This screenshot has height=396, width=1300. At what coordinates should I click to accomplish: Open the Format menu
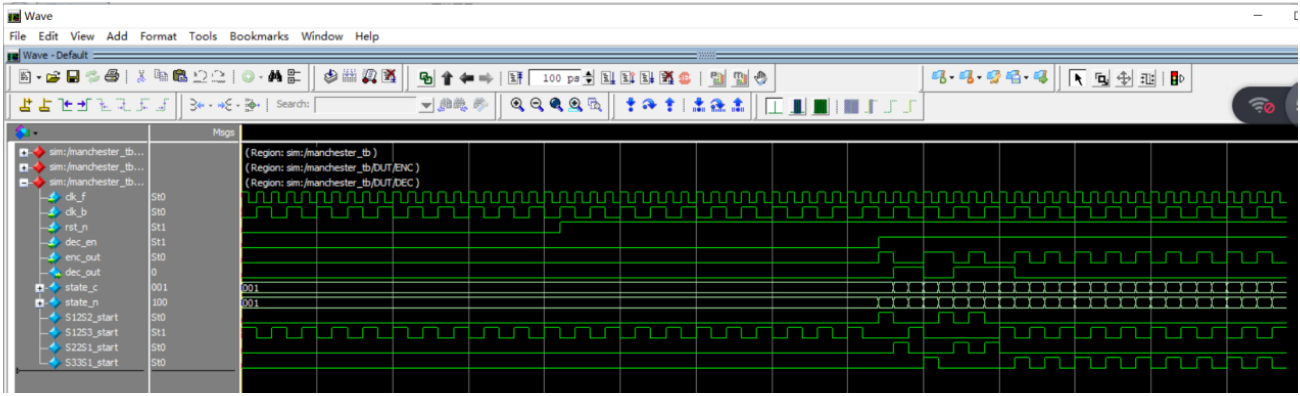(x=158, y=36)
